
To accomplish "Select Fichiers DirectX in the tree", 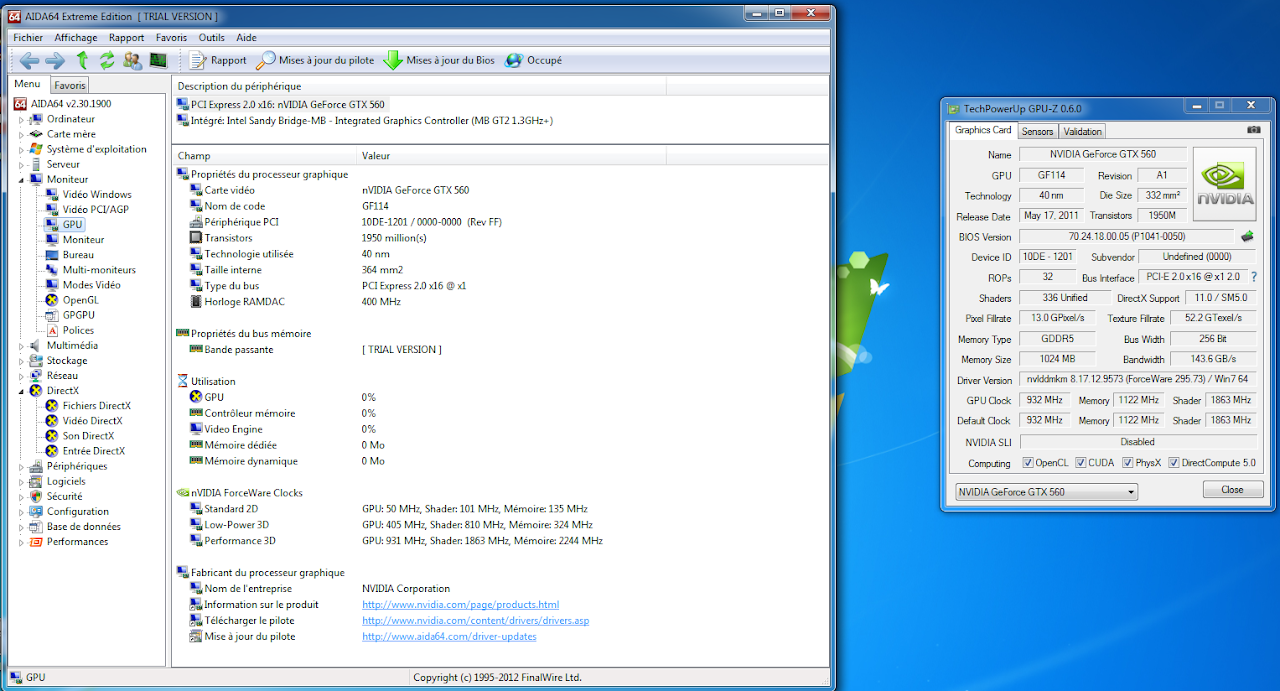I will click(88, 406).
